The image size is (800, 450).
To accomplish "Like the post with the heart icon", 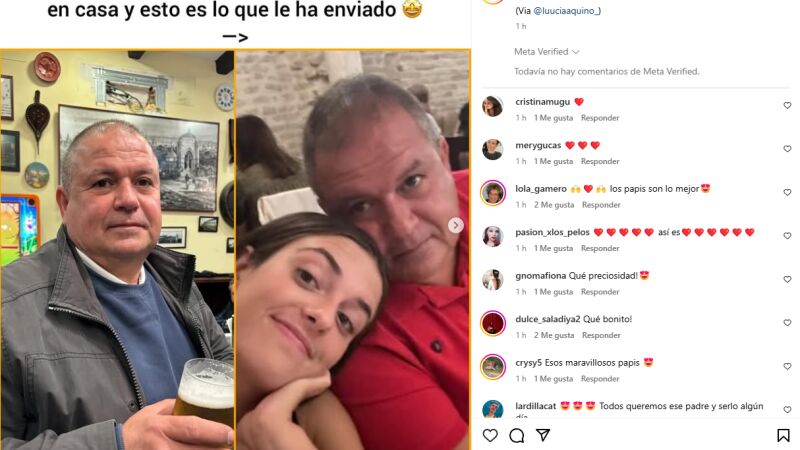I will pyautogui.click(x=490, y=435).
